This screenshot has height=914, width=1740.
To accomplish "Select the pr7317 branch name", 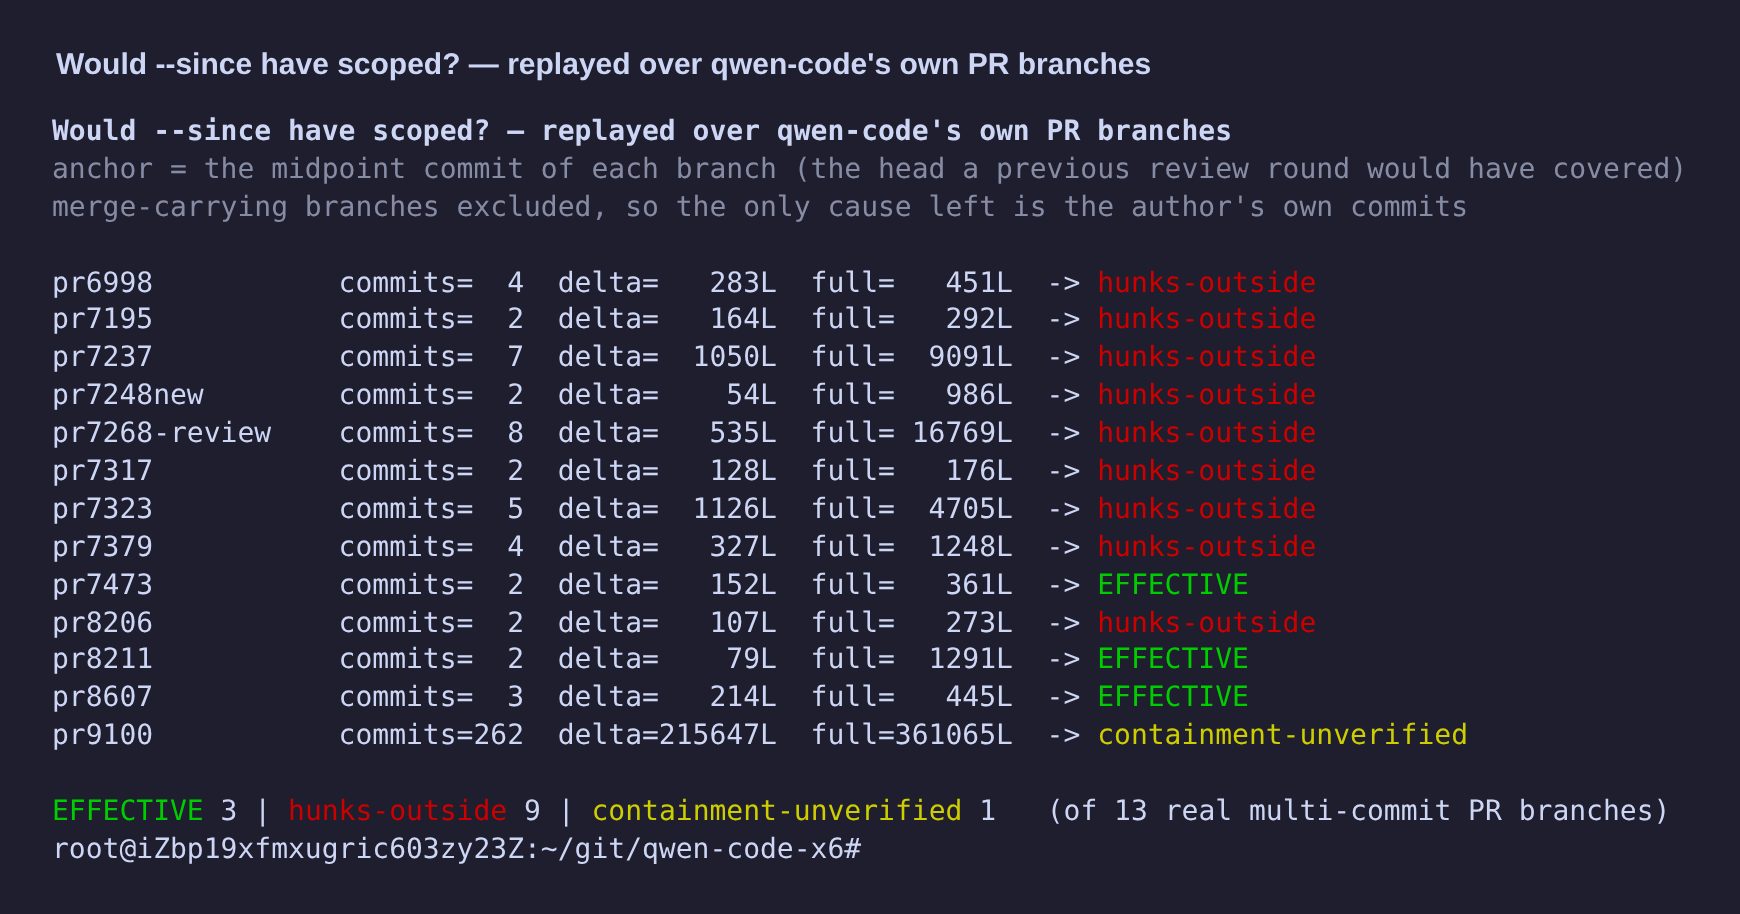I will [x=102, y=471].
